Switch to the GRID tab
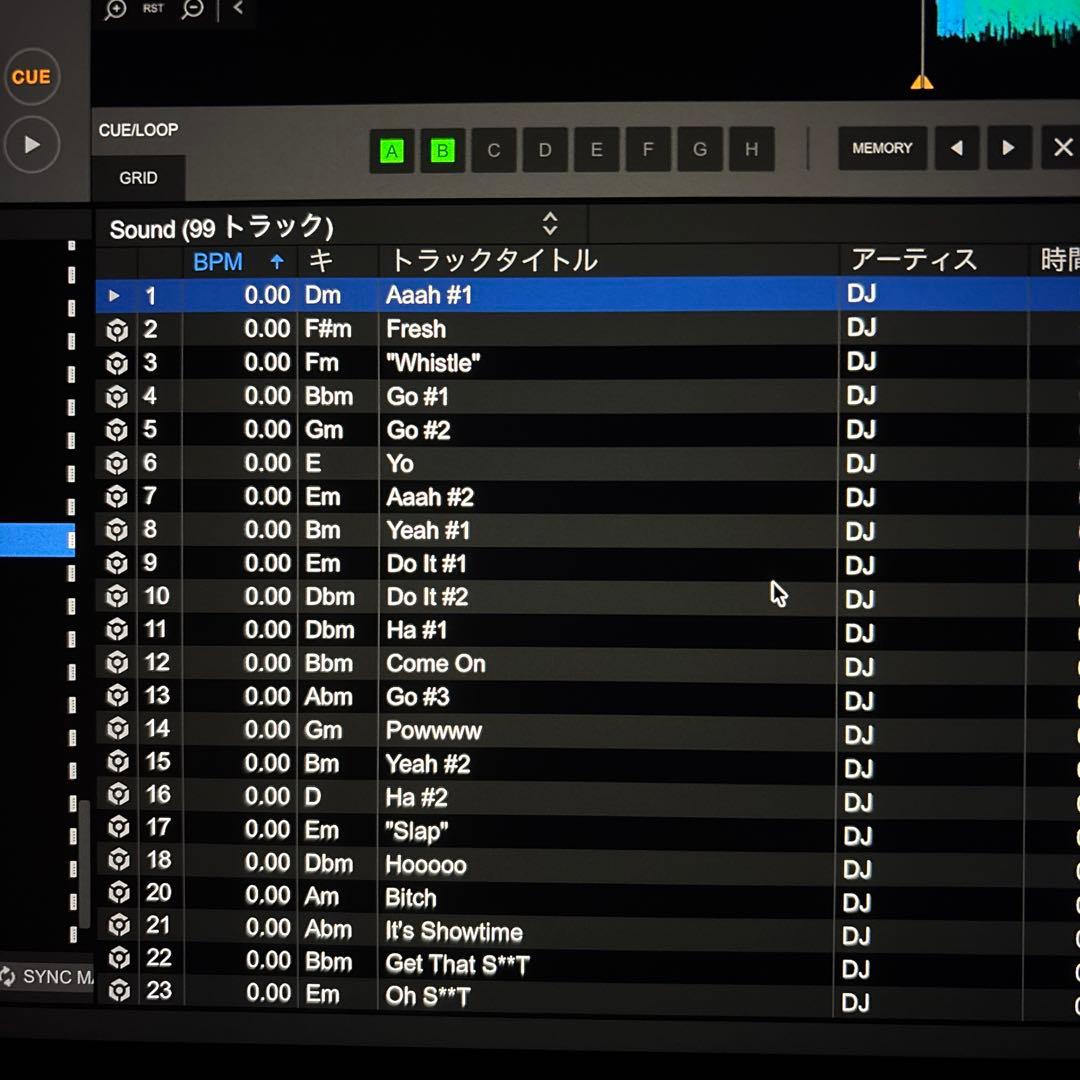This screenshot has width=1080, height=1080. [138, 178]
